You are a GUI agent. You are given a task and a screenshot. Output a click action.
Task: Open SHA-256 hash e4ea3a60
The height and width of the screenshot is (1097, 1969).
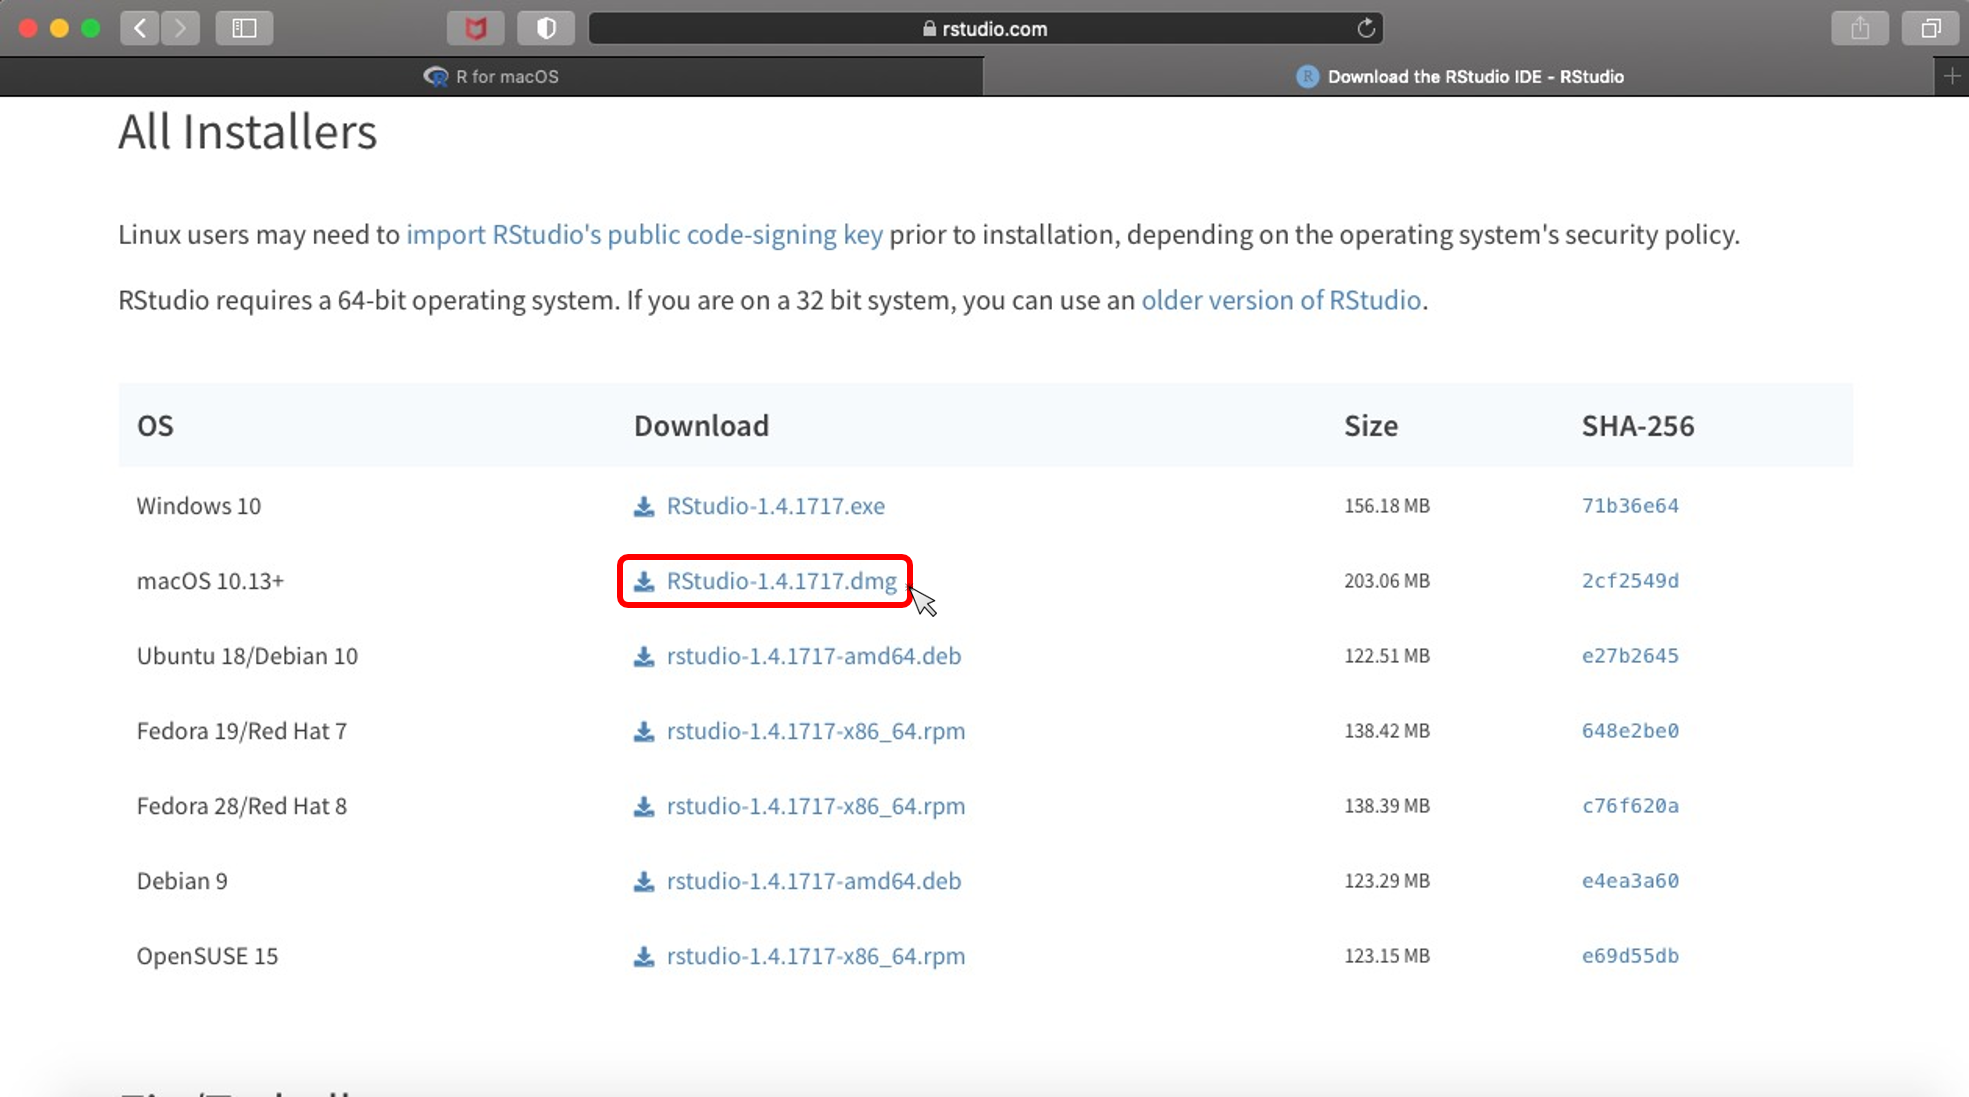1630,881
